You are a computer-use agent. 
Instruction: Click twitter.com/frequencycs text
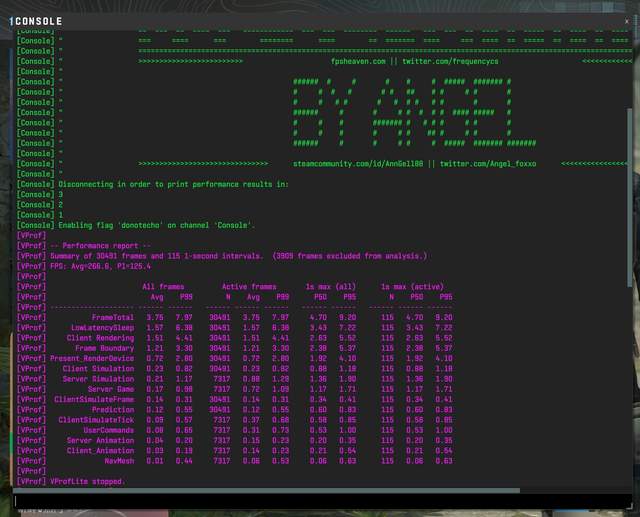[450, 61]
